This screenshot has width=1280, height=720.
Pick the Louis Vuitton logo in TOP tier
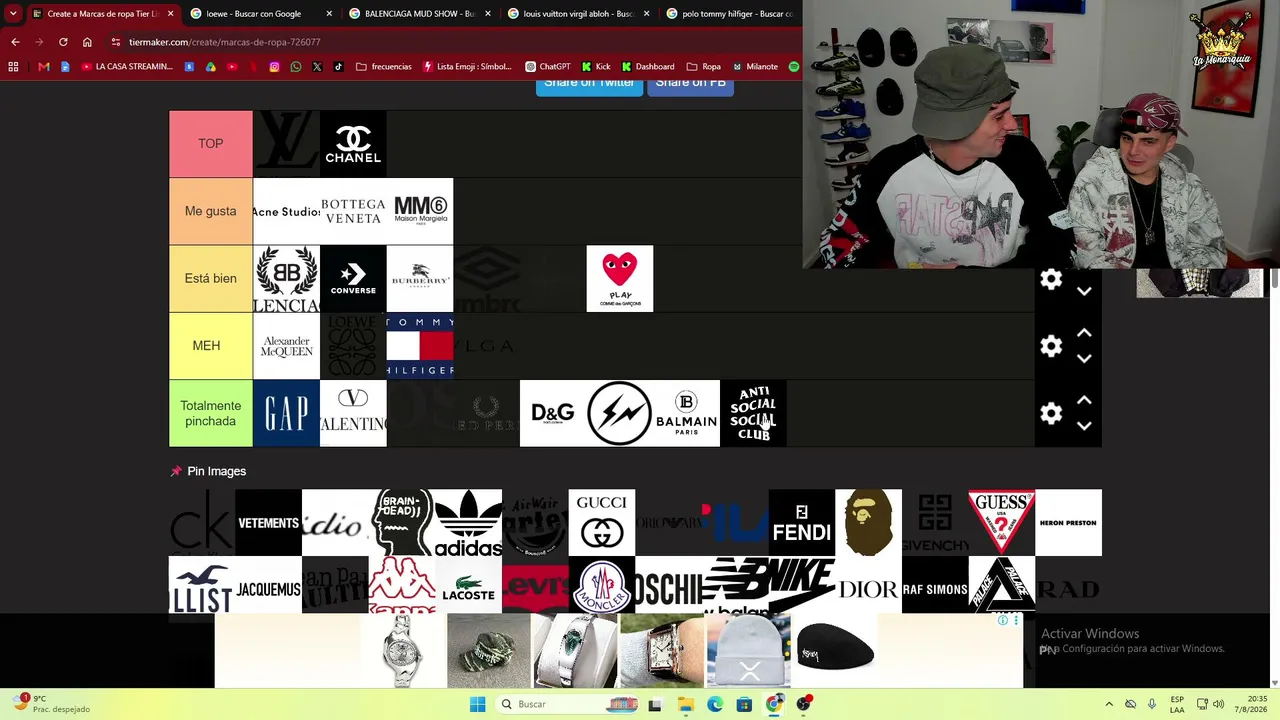pyautogui.click(x=286, y=144)
